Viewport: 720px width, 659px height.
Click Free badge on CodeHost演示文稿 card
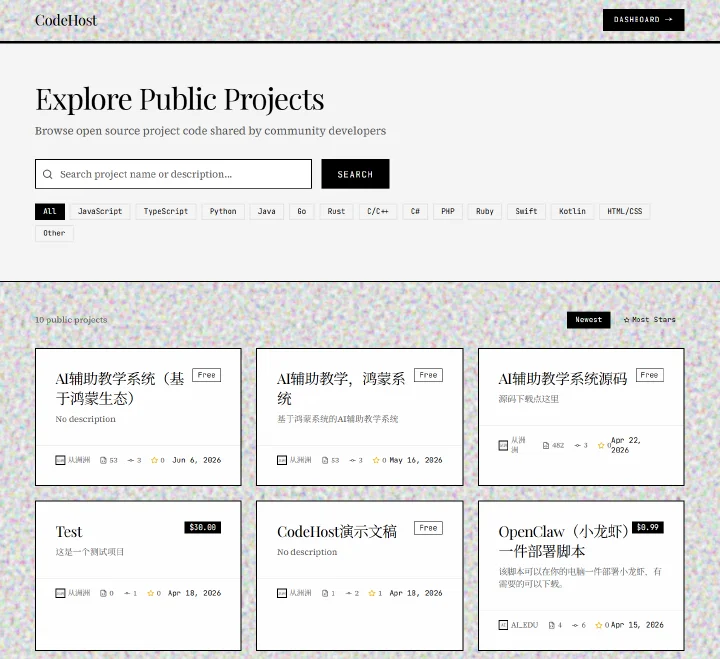[428, 528]
